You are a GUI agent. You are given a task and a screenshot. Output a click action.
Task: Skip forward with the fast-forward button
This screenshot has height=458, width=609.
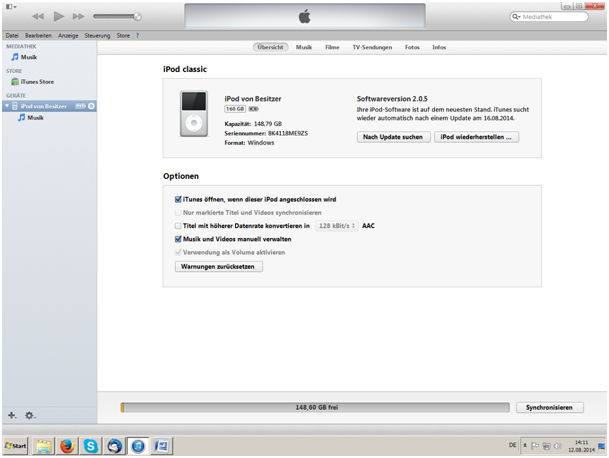[78, 16]
